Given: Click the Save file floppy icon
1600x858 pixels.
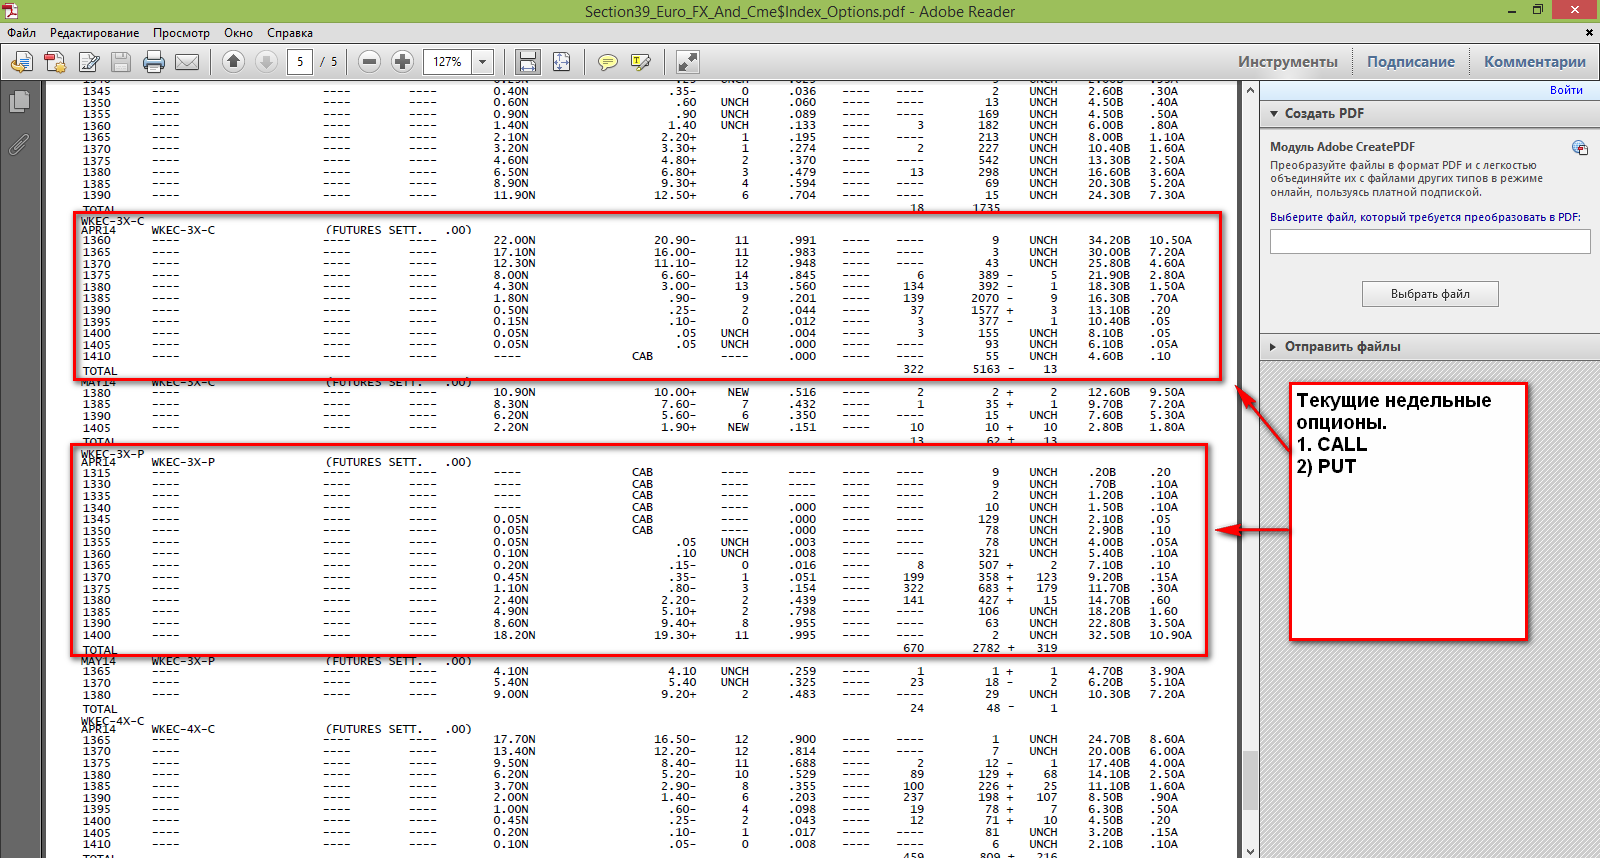Looking at the screenshot, I should 121,62.
